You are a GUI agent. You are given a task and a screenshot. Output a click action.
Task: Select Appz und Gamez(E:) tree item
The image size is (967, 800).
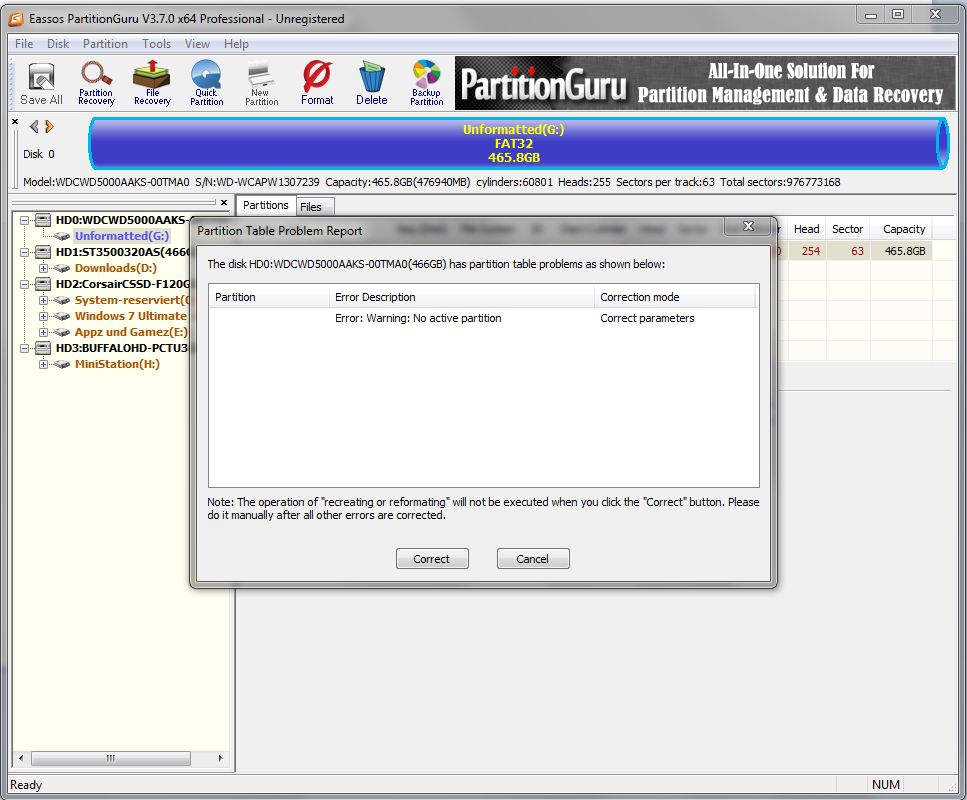pyautogui.click(x=131, y=332)
